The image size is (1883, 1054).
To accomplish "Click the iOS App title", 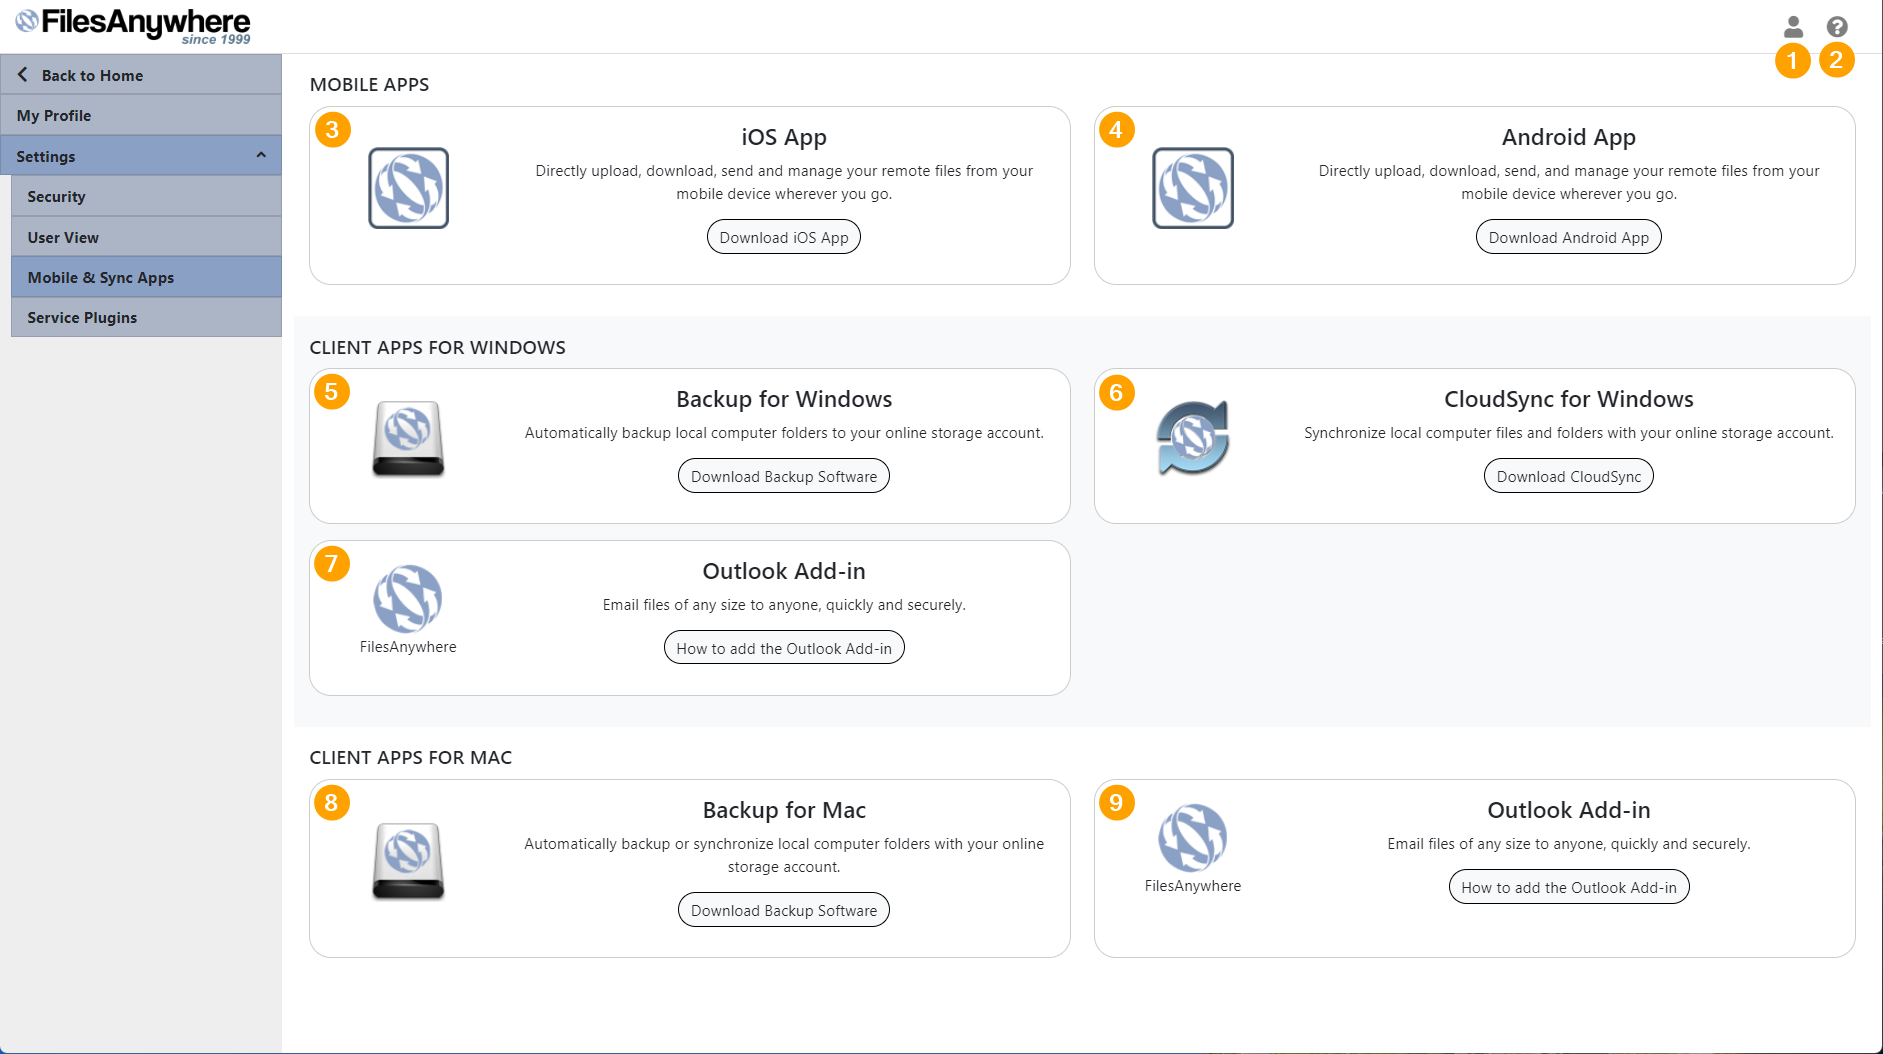I will click(x=784, y=137).
